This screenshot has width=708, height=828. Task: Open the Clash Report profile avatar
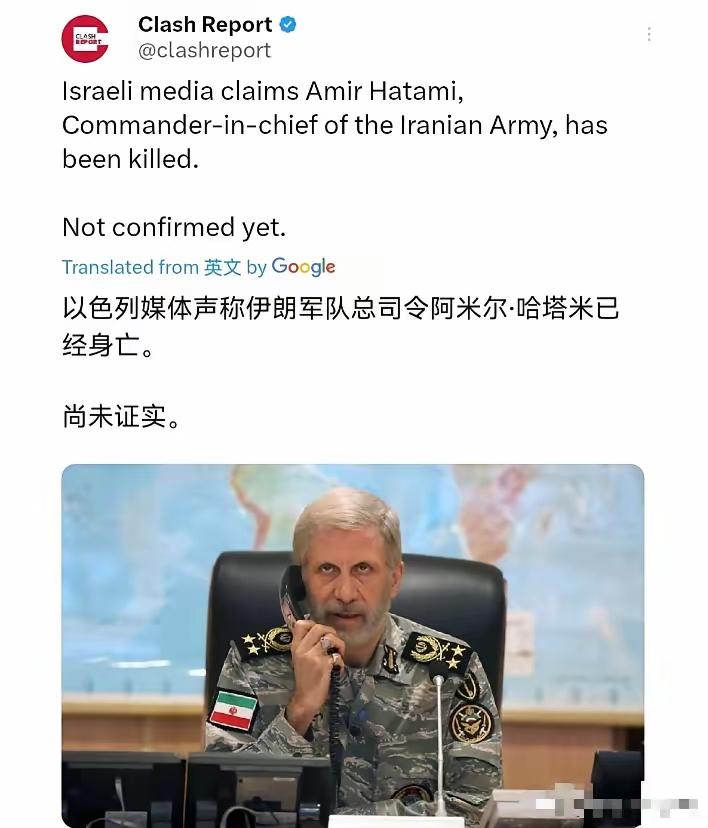pyautogui.click(x=85, y=39)
